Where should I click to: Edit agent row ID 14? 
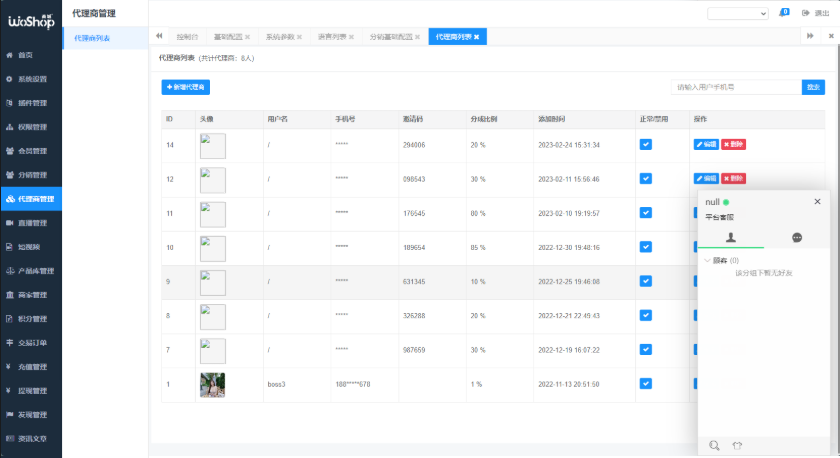click(x=706, y=145)
